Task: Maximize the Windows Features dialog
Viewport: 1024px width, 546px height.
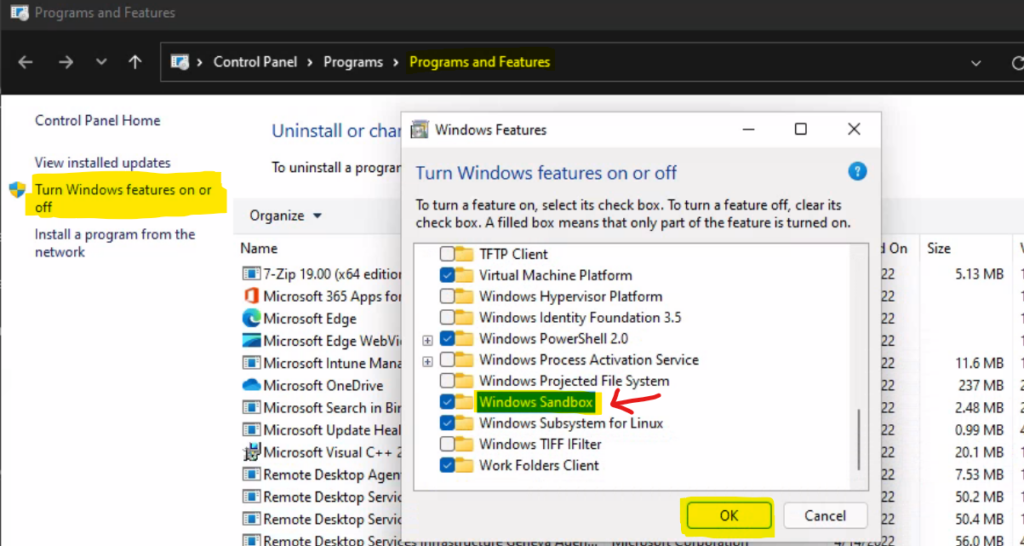Action: pyautogui.click(x=801, y=129)
